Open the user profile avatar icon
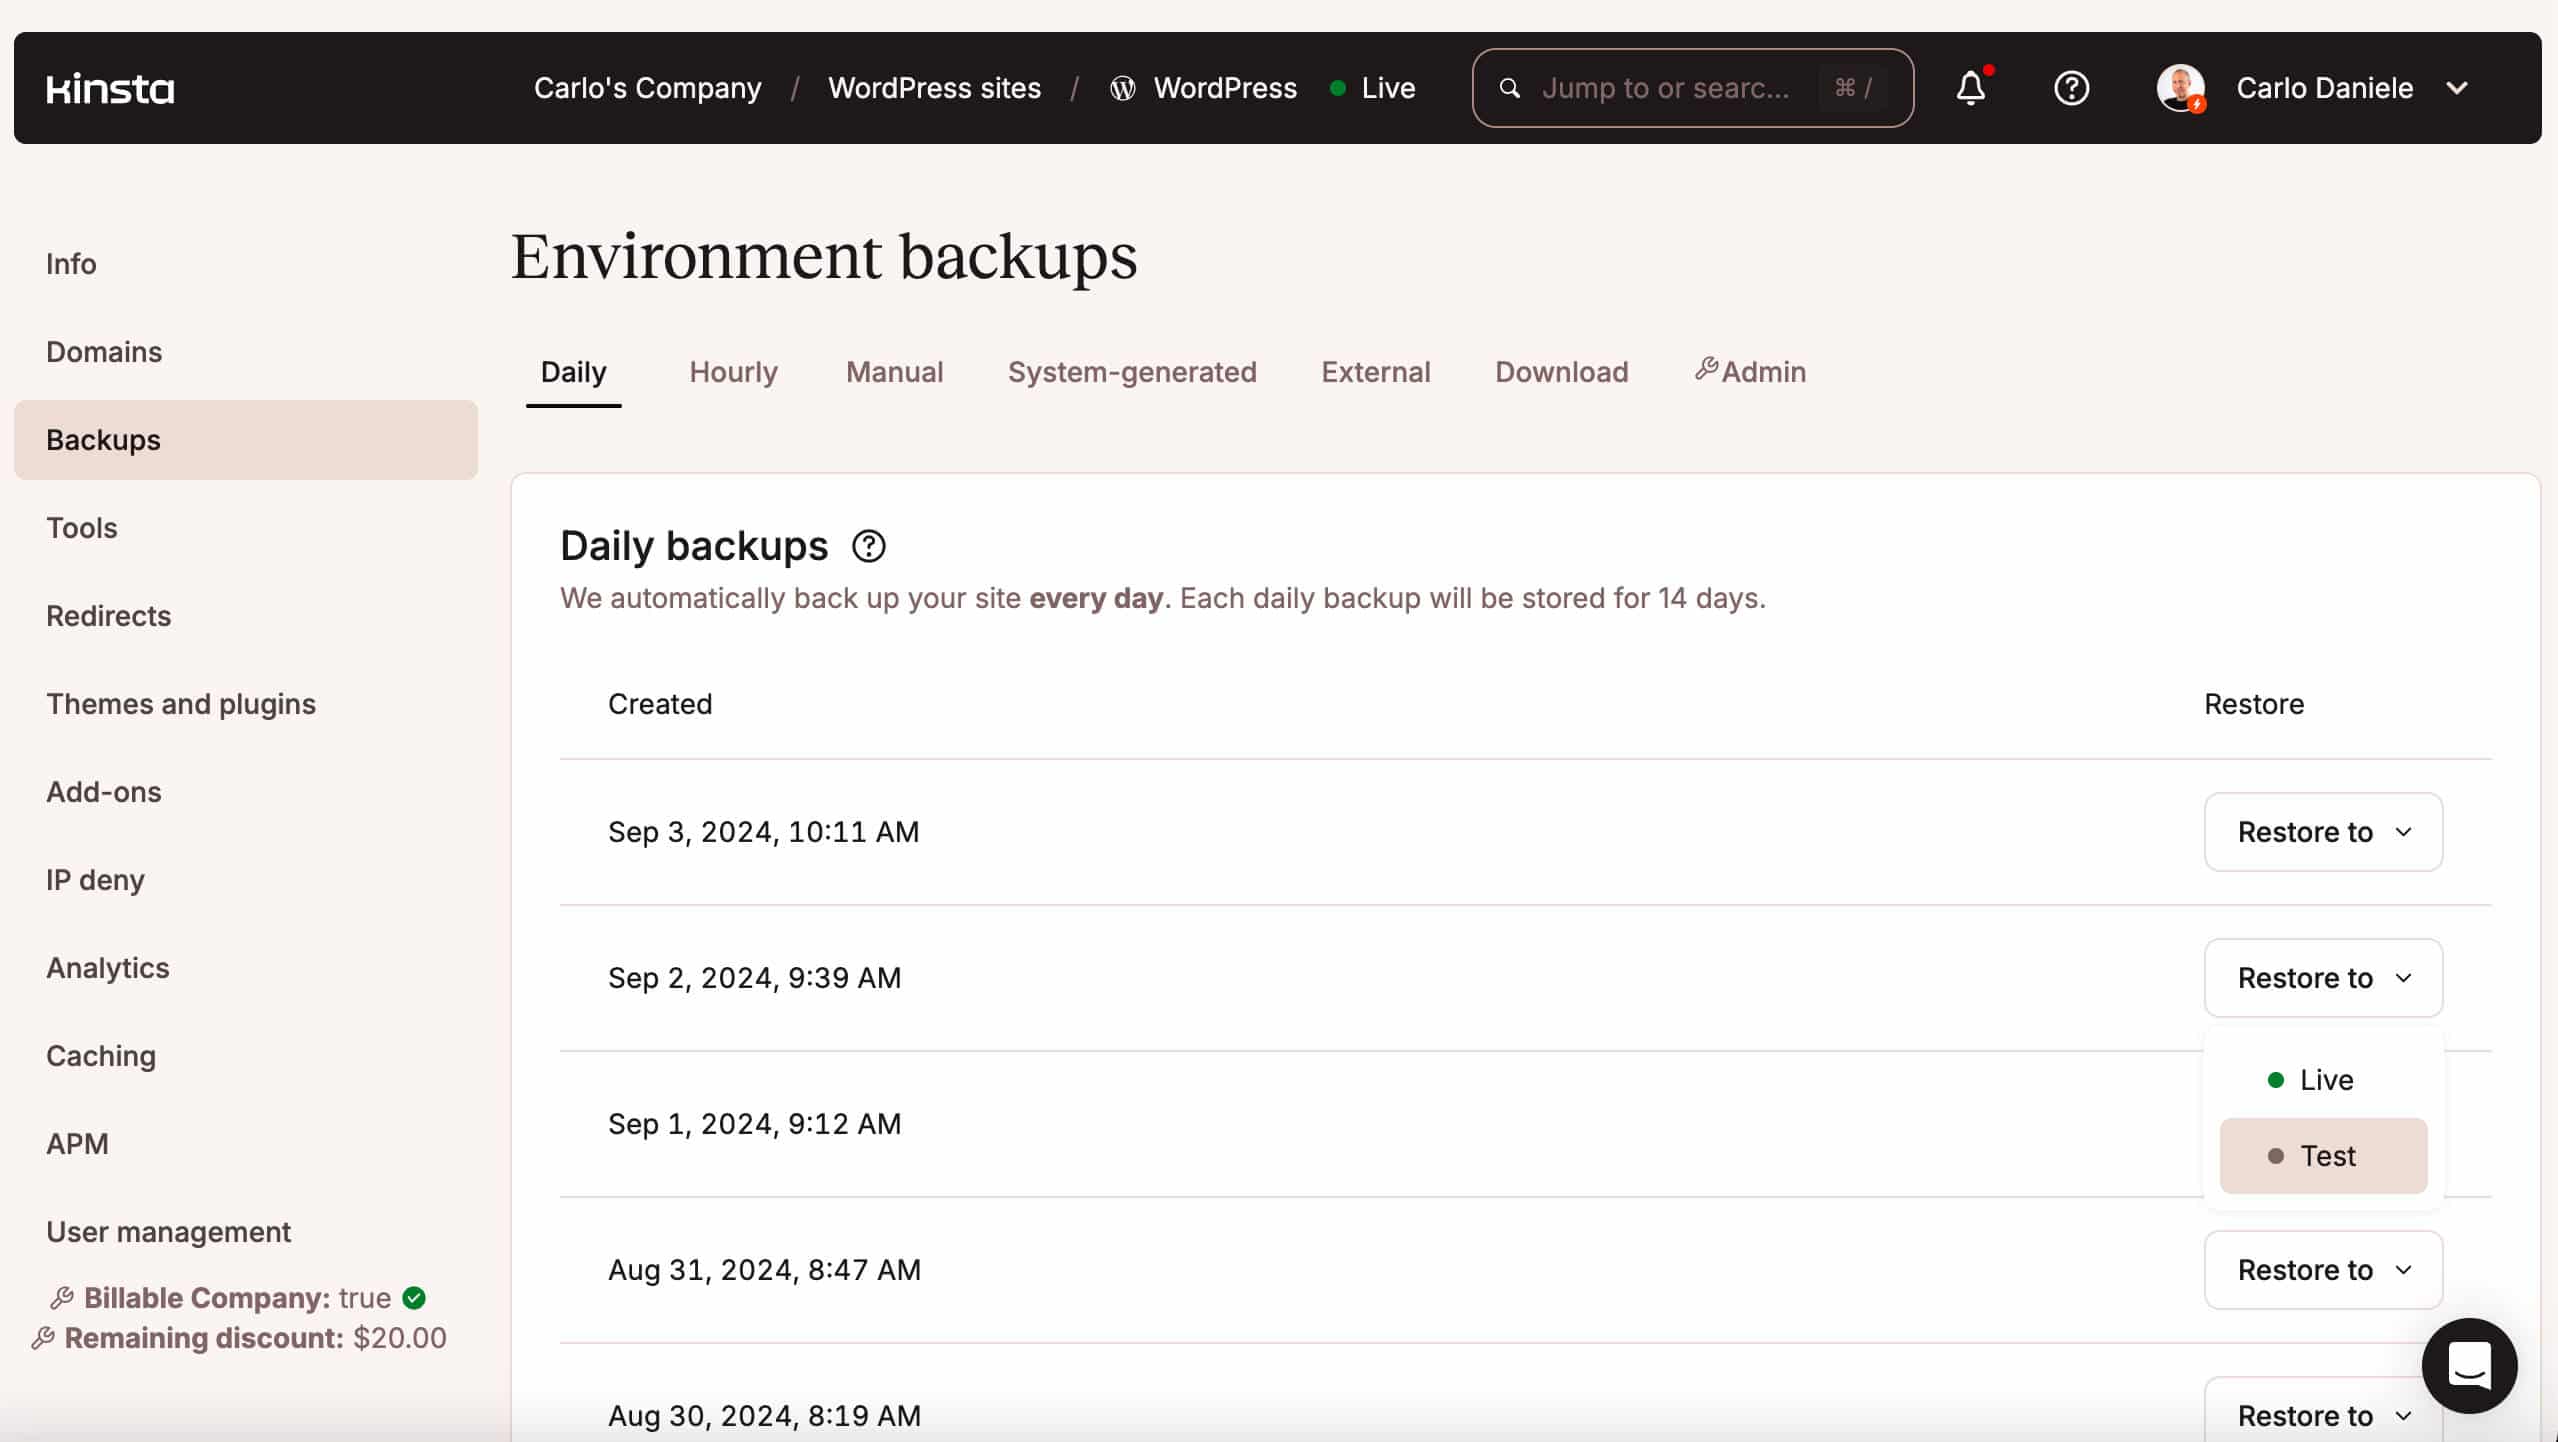The image size is (2558, 1442). (x=2182, y=88)
